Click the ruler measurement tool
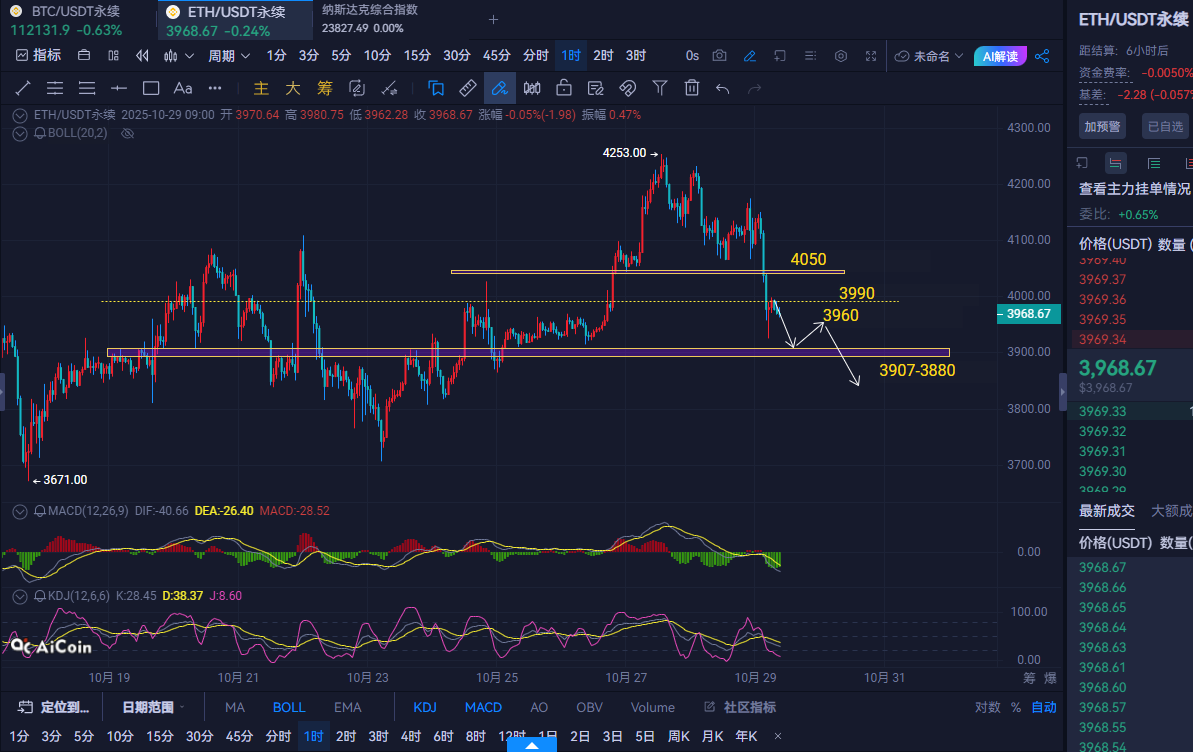 coord(467,88)
